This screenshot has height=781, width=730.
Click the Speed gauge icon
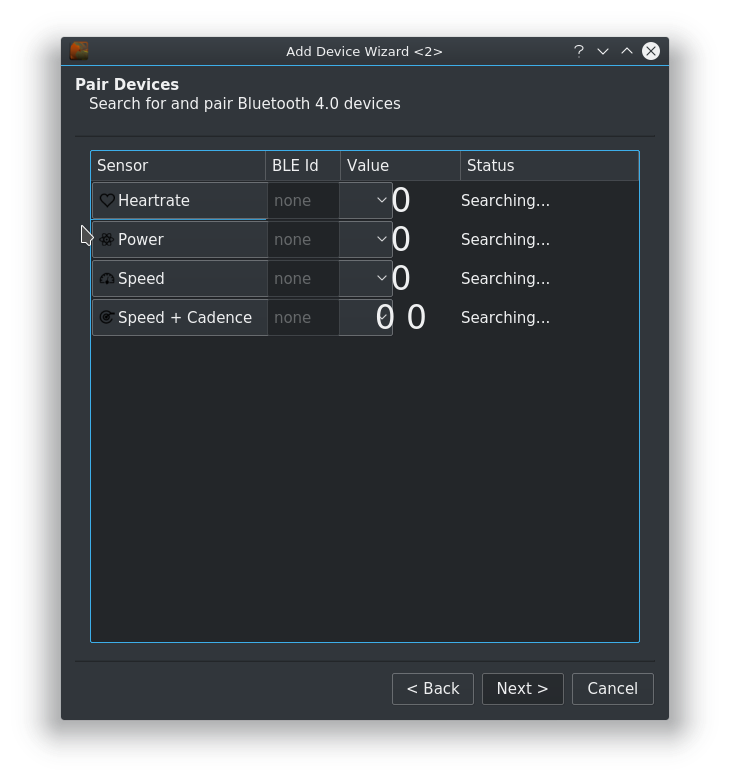pyautogui.click(x=107, y=278)
